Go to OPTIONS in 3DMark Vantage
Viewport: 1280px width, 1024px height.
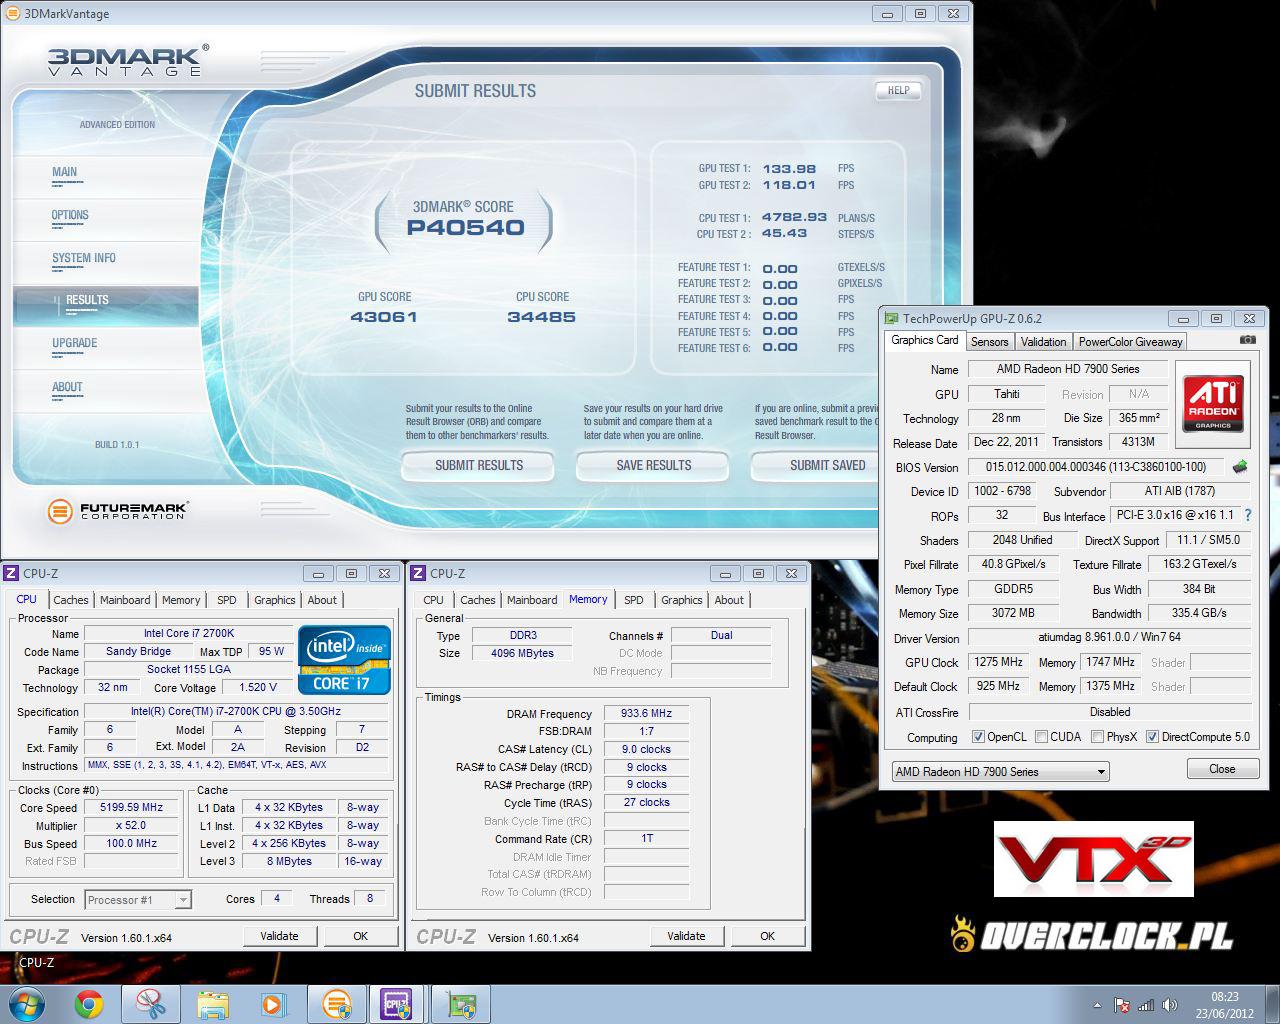tap(70, 215)
